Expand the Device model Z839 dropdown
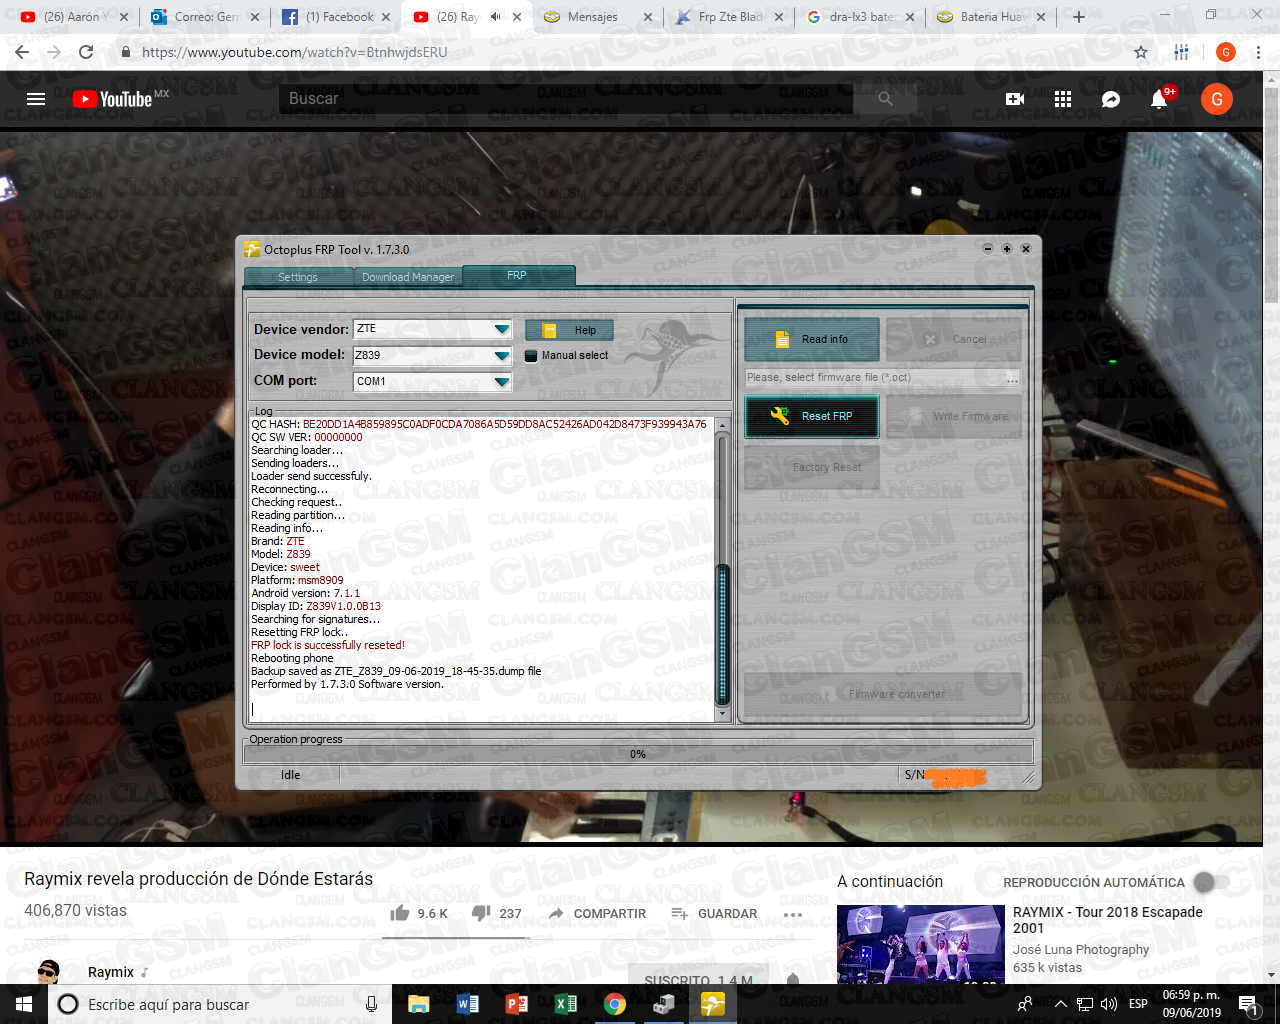 (502, 355)
